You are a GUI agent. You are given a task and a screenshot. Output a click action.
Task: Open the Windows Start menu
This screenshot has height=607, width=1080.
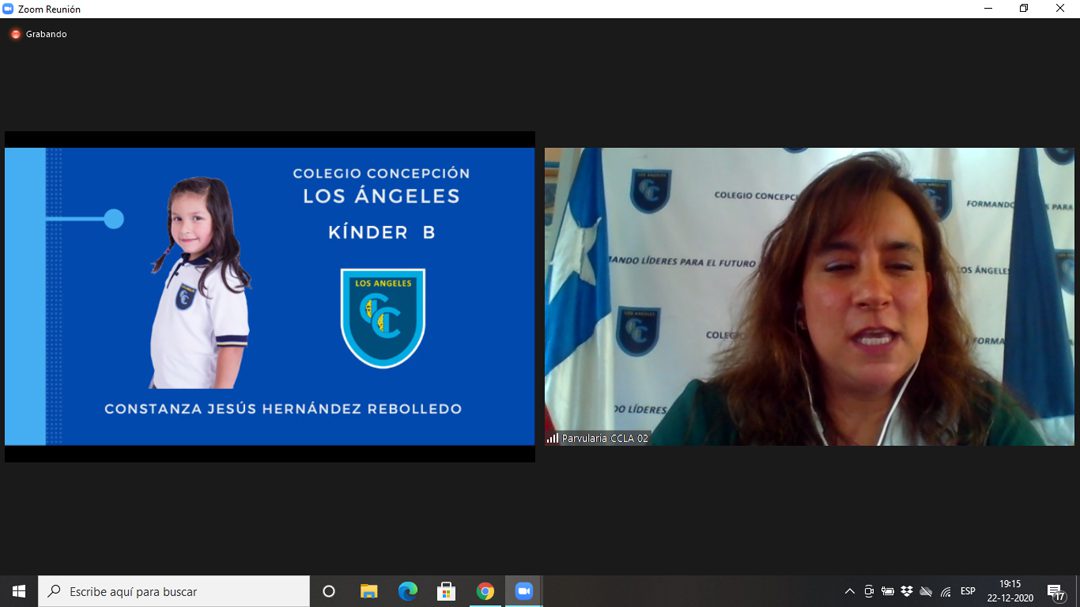pos(18,591)
